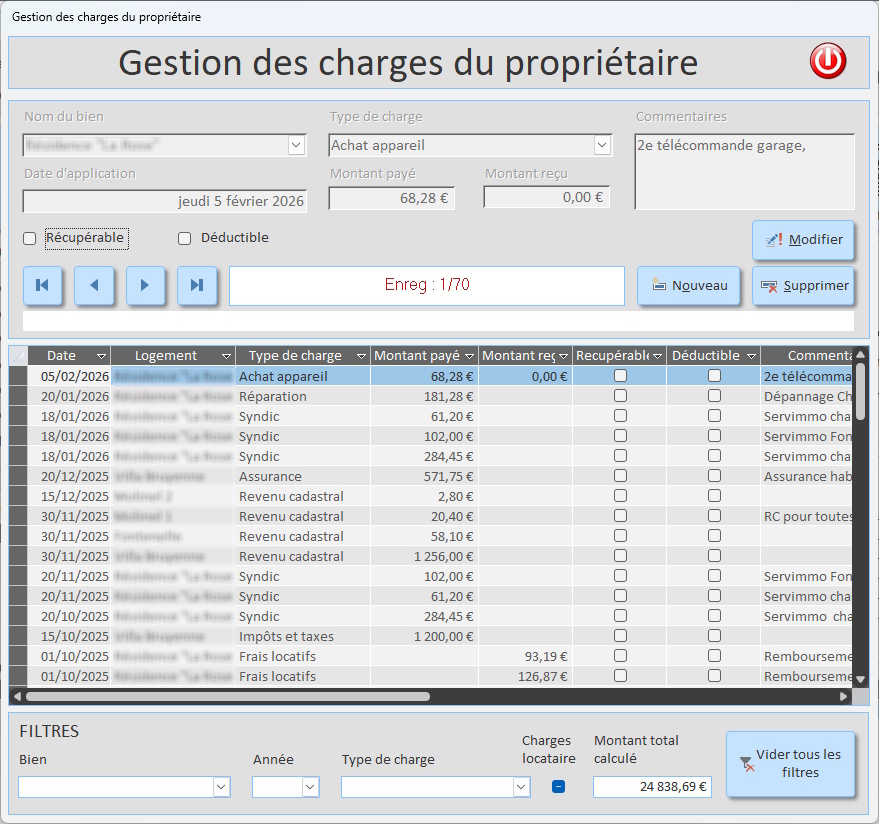Viewport: 879px width, 824px height.
Task: Toggle the Déductible checkbox in form
Action: click(184, 239)
